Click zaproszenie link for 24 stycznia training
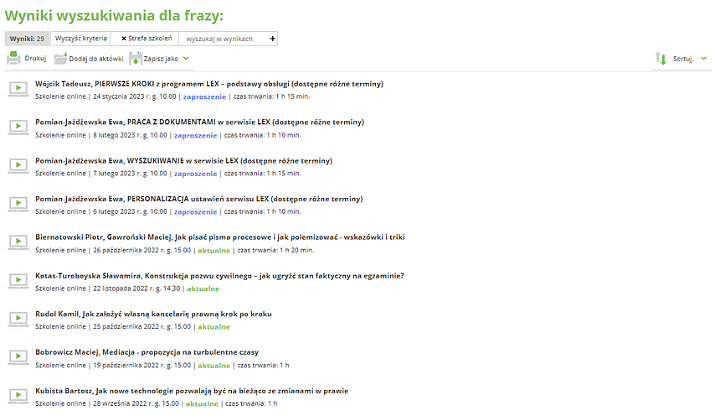The height and width of the screenshot is (420, 715). [x=204, y=97]
